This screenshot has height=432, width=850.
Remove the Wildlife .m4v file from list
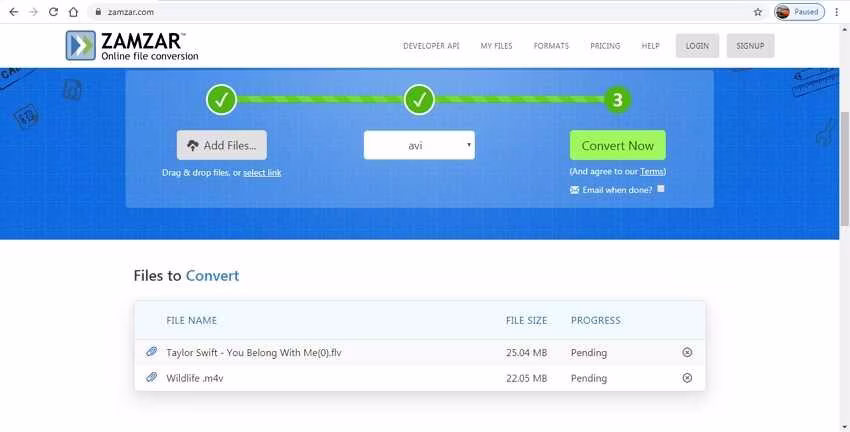(687, 378)
